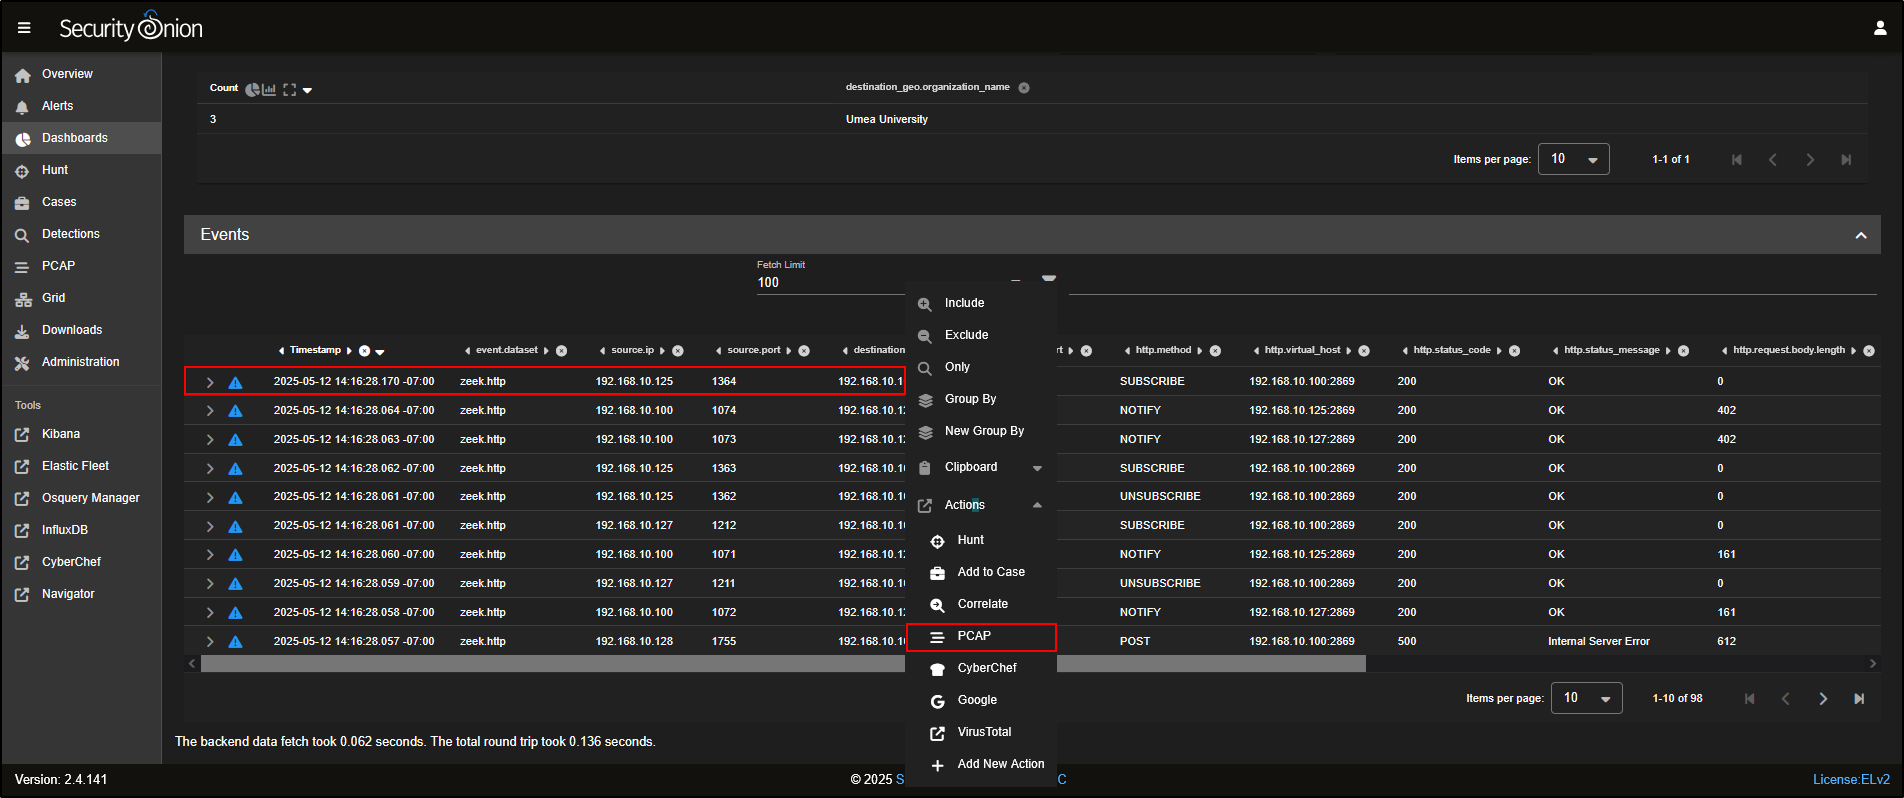The image size is (1904, 798).
Task: Click the user account icon
Action: click(x=1880, y=28)
